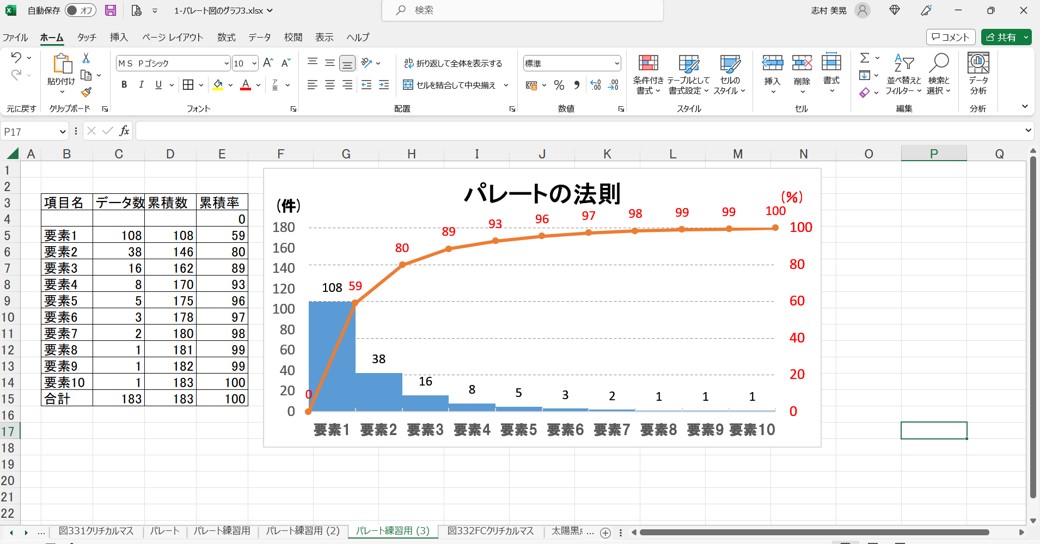Viewport: 1040px width, 544px height.
Task: Collapse the ribbon with the chevron
Action: coord(1025,106)
